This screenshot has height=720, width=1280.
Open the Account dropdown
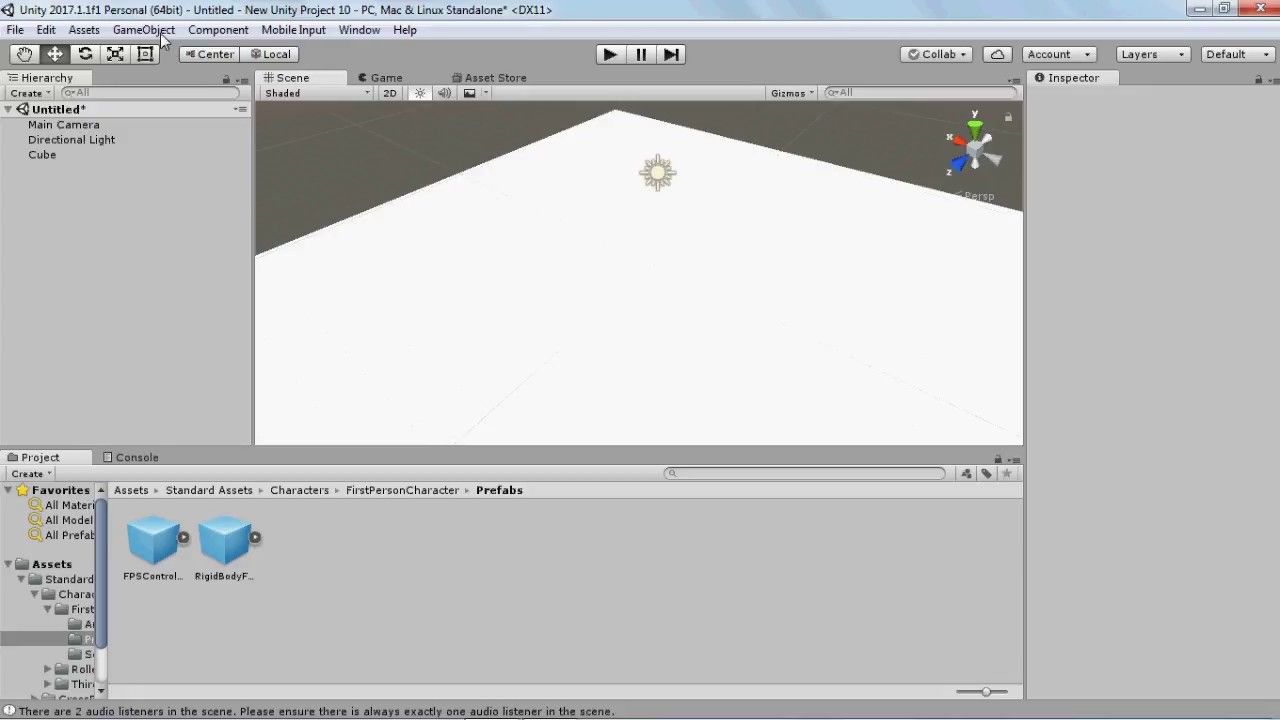[x=1059, y=54]
